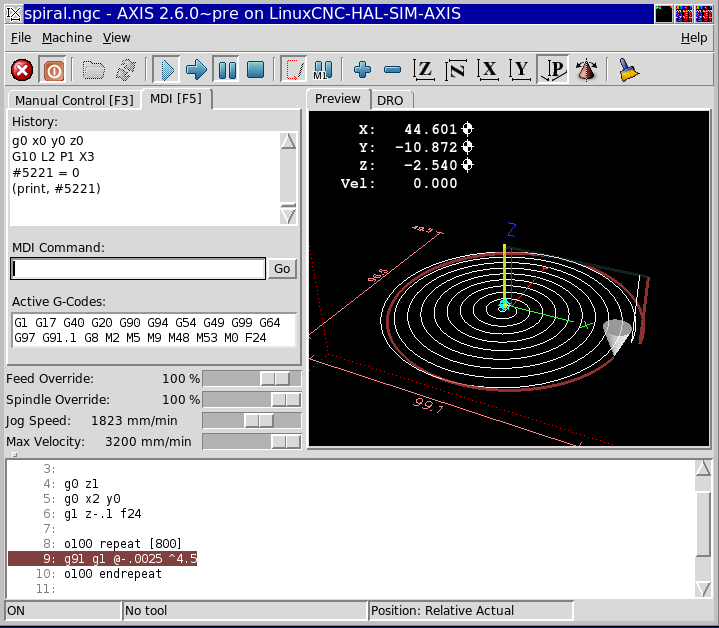Clear live plot with the broom icon

click(628, 71)
